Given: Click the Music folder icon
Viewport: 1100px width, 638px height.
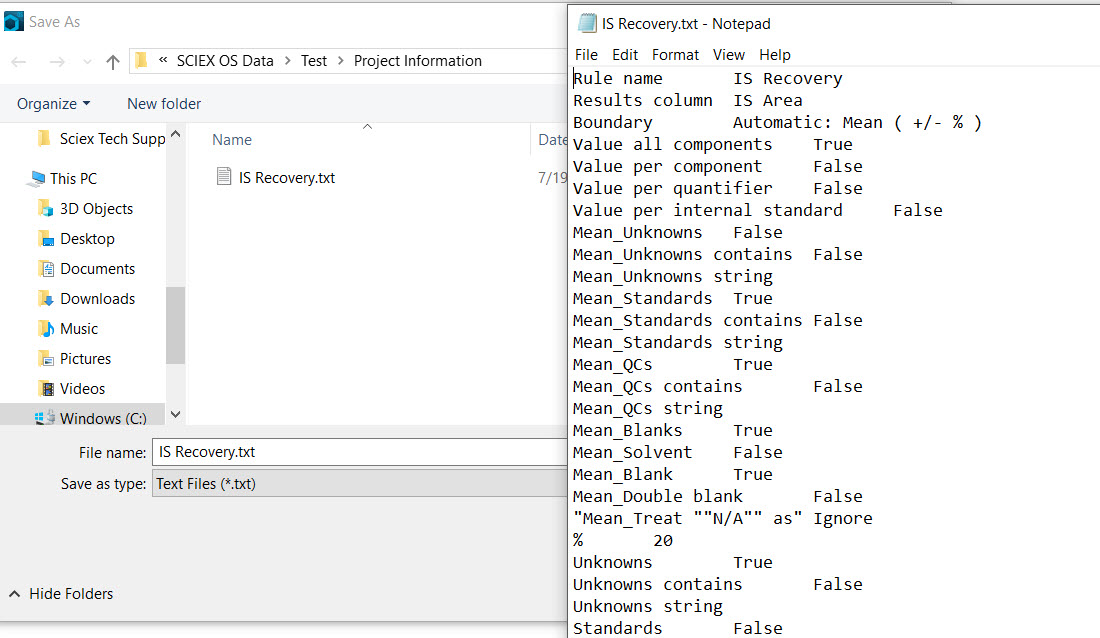Looking at the screenshot, I should point(46,328).
